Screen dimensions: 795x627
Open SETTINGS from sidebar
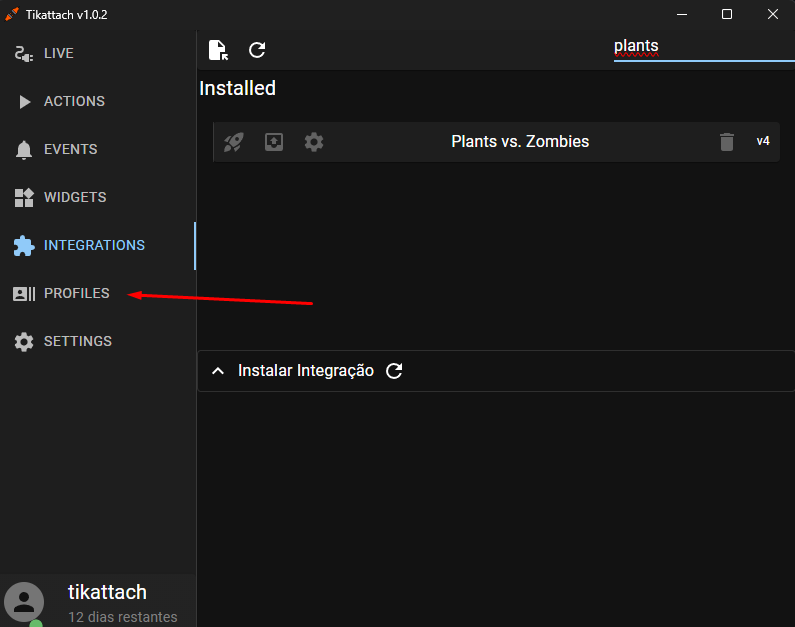(x=97, y=342)
